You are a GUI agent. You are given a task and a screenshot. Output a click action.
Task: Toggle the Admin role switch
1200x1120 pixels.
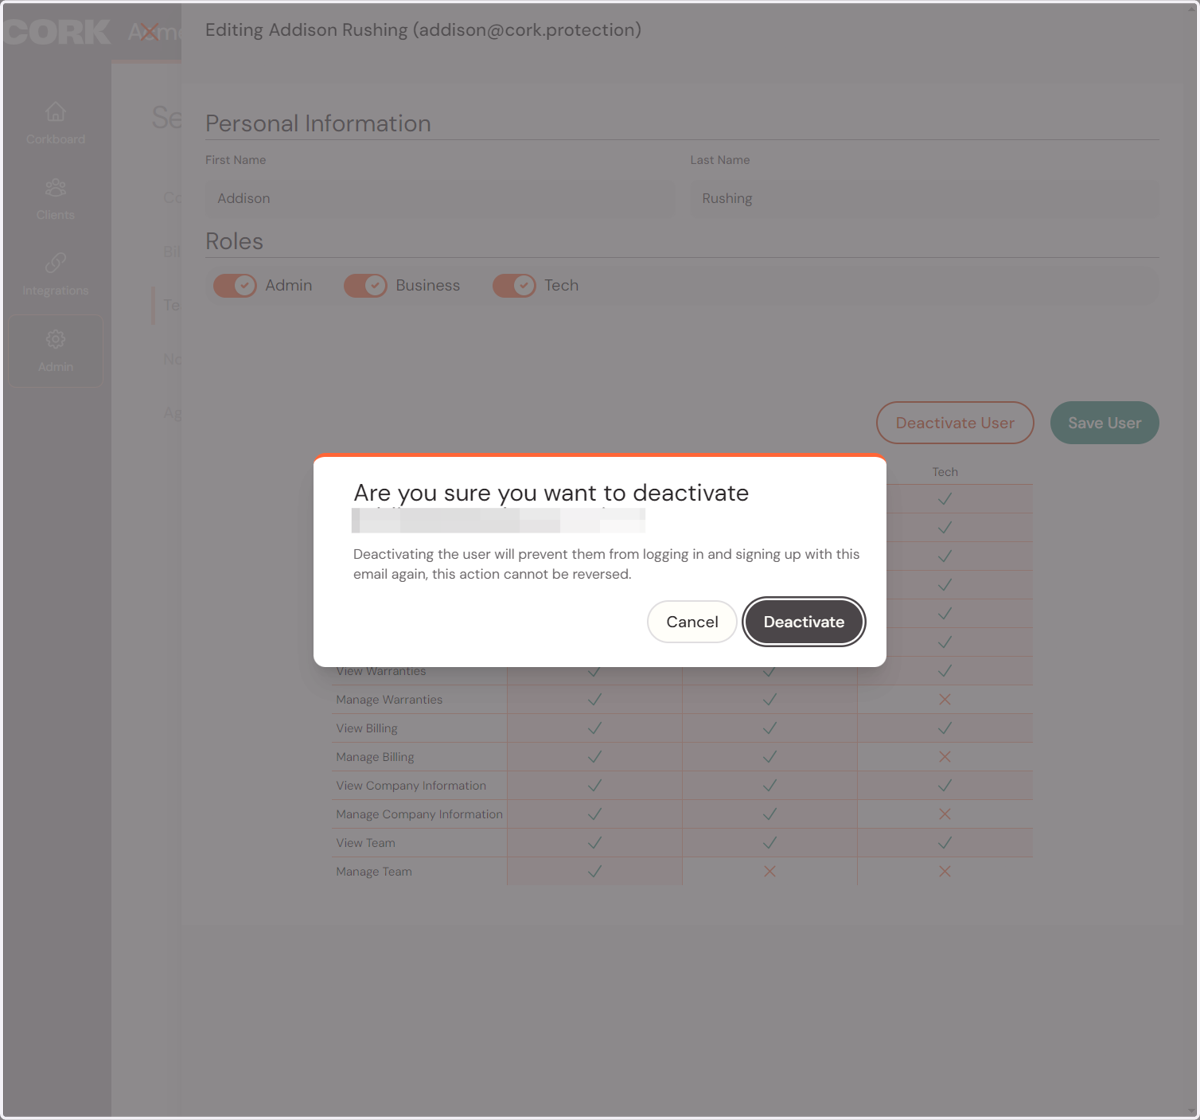pyautogui.click(x=235, y=286)
